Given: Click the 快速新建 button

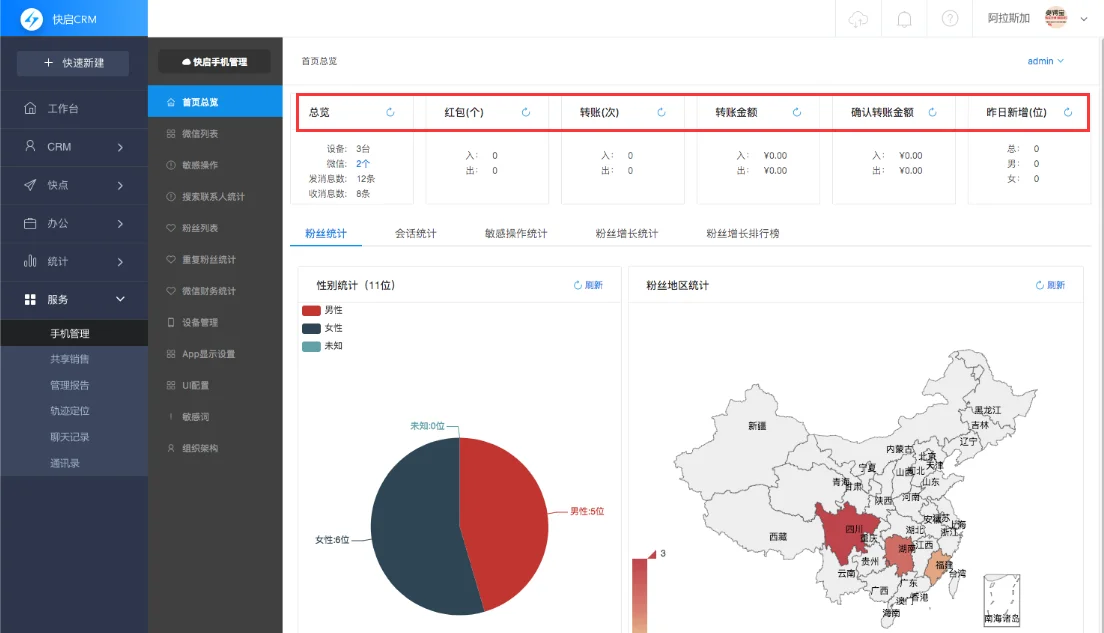Looking at the screenshot, I should pos(74,62).
